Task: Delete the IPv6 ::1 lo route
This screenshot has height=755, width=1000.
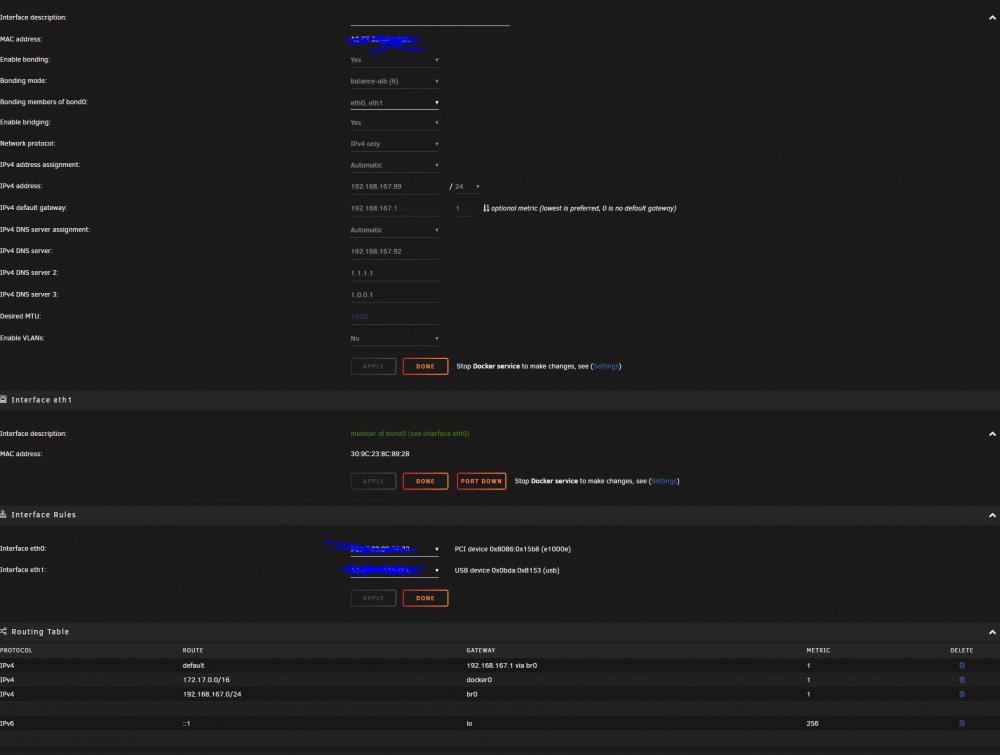Action: [x=962, y=723]
